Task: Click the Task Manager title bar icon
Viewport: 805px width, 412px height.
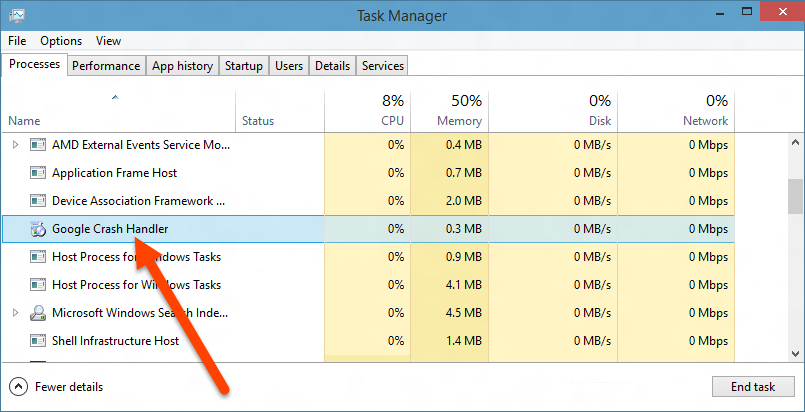Action: click(14, 15)
